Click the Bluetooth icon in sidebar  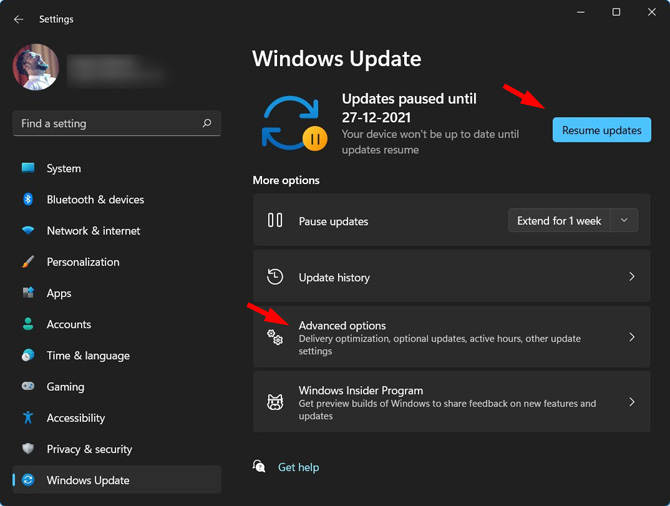[x=28, y=199]
